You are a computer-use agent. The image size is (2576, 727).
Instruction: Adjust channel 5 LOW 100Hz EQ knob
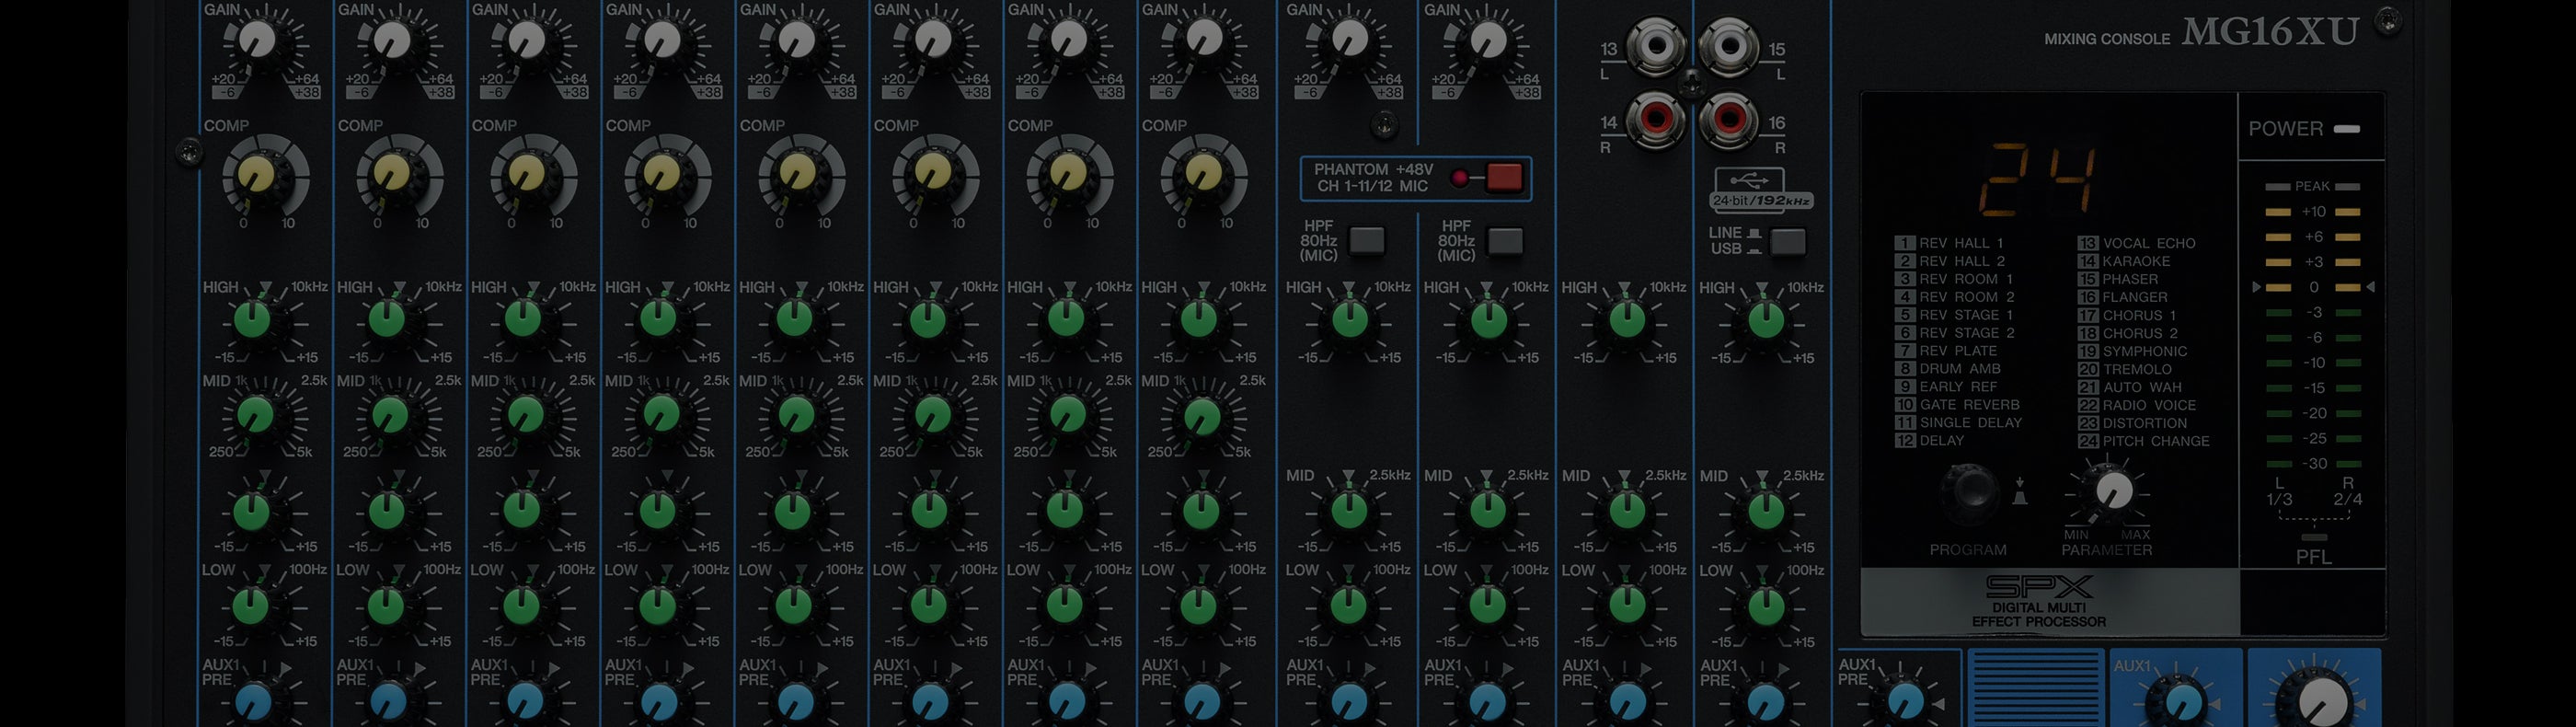coord(794,605)
